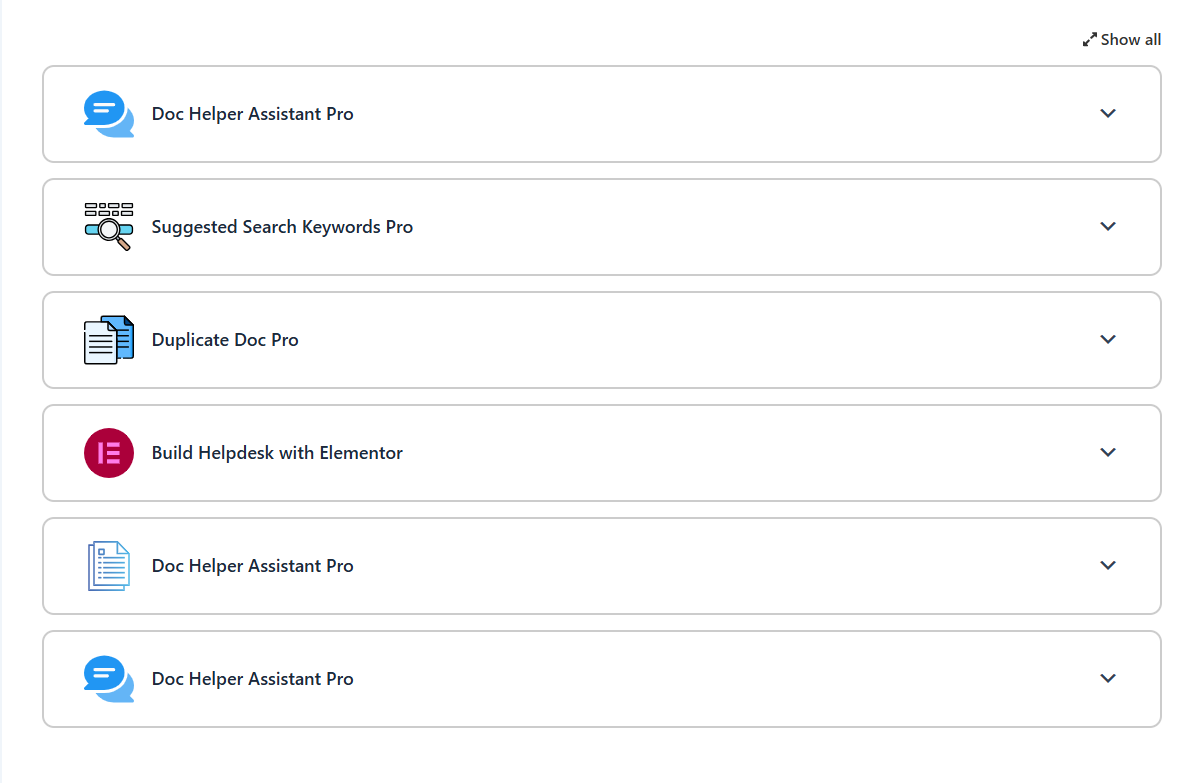
Task: Click the chat bubble icon above Suggested Search Keywords
Action: pyautogui.click(x=108, y=114)
